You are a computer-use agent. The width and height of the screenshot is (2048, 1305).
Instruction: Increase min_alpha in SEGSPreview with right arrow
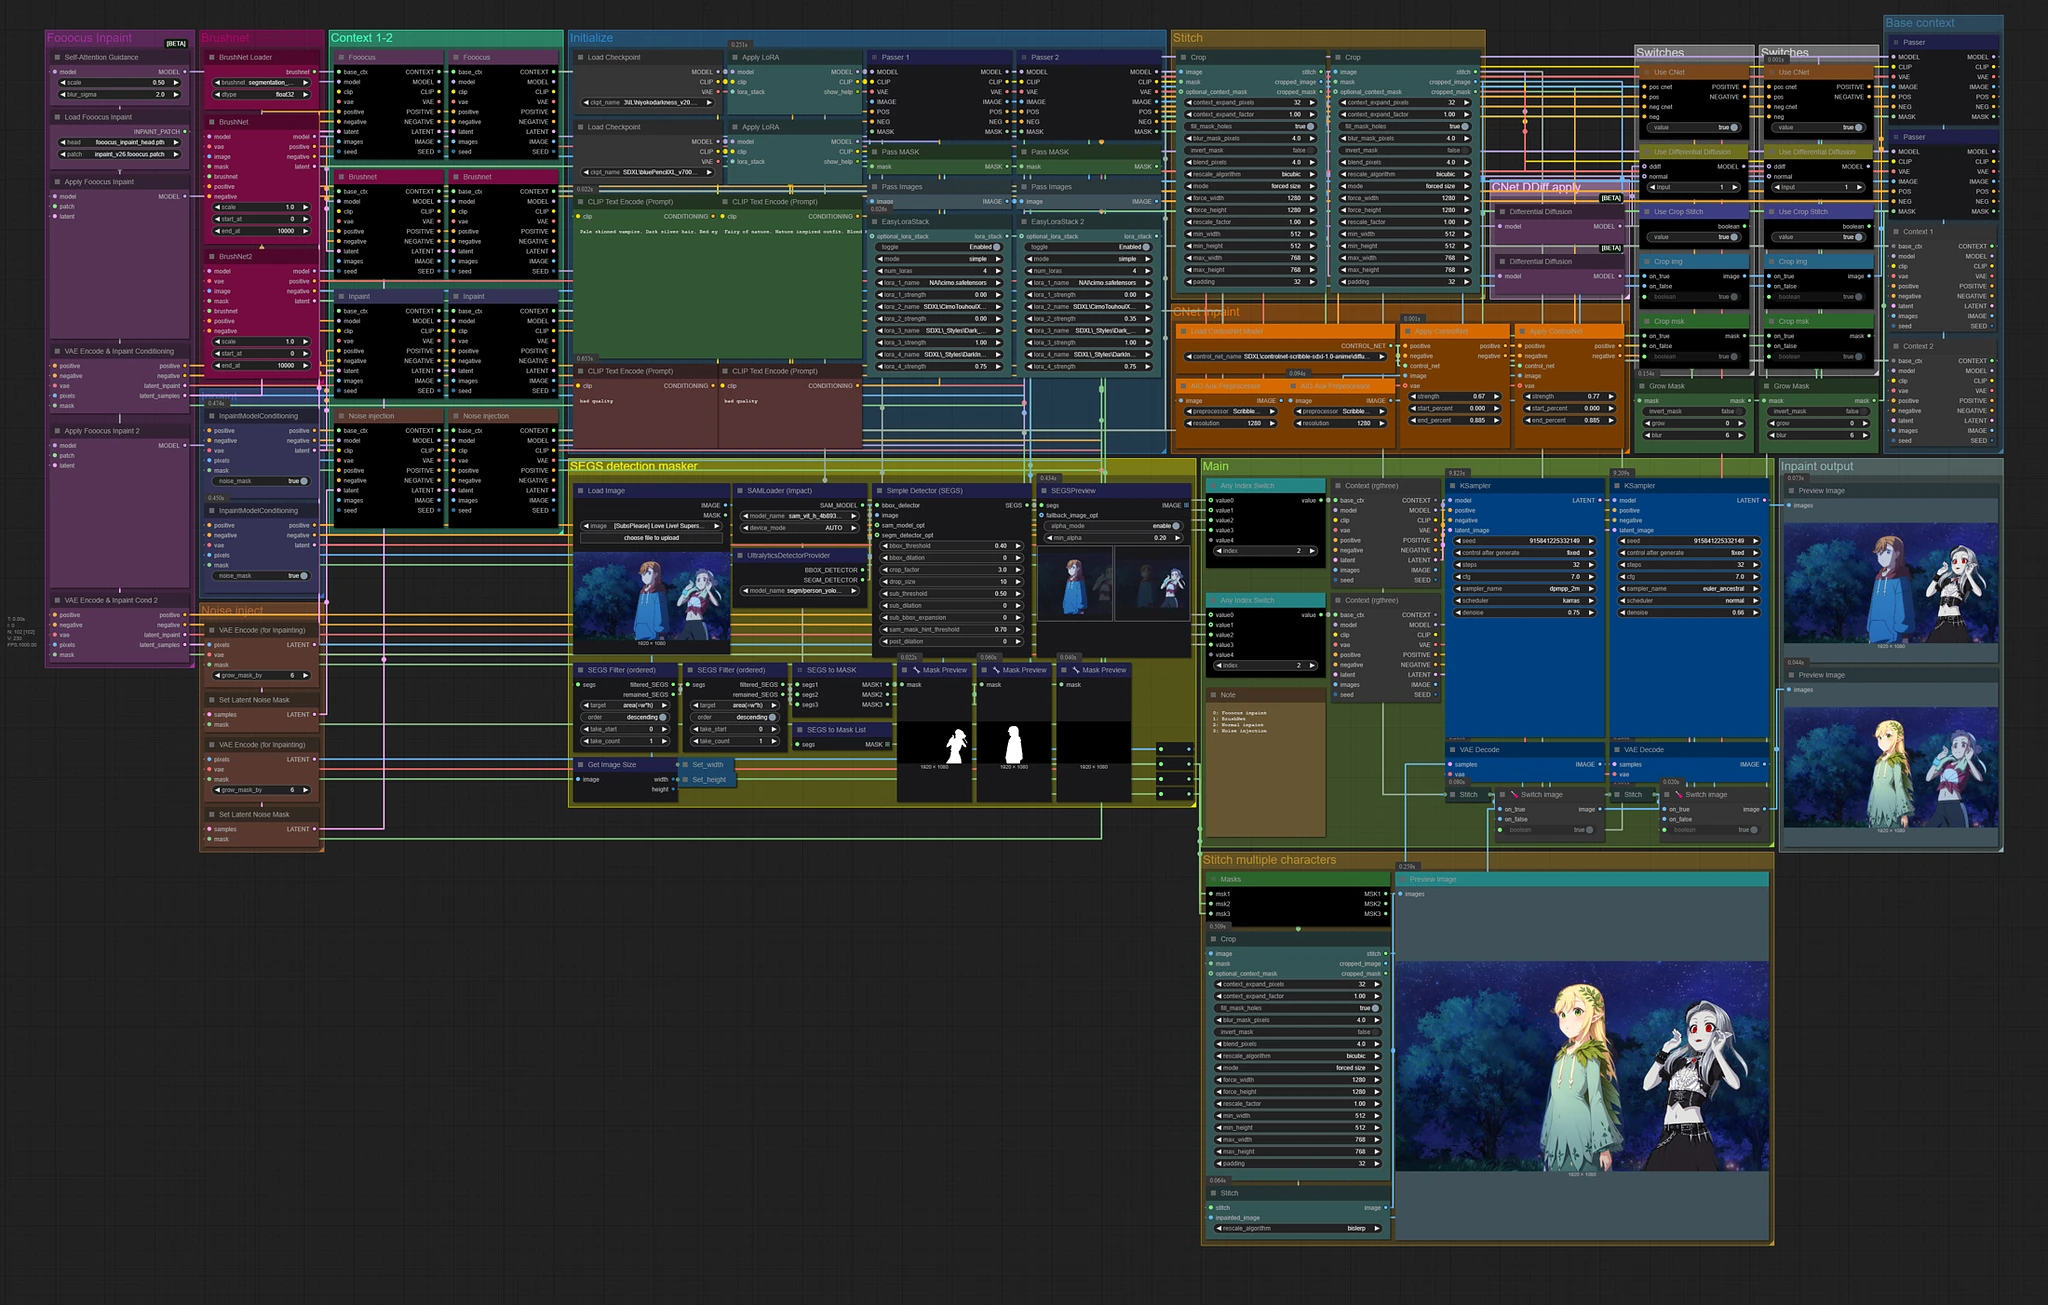[x=1178, y=538]
